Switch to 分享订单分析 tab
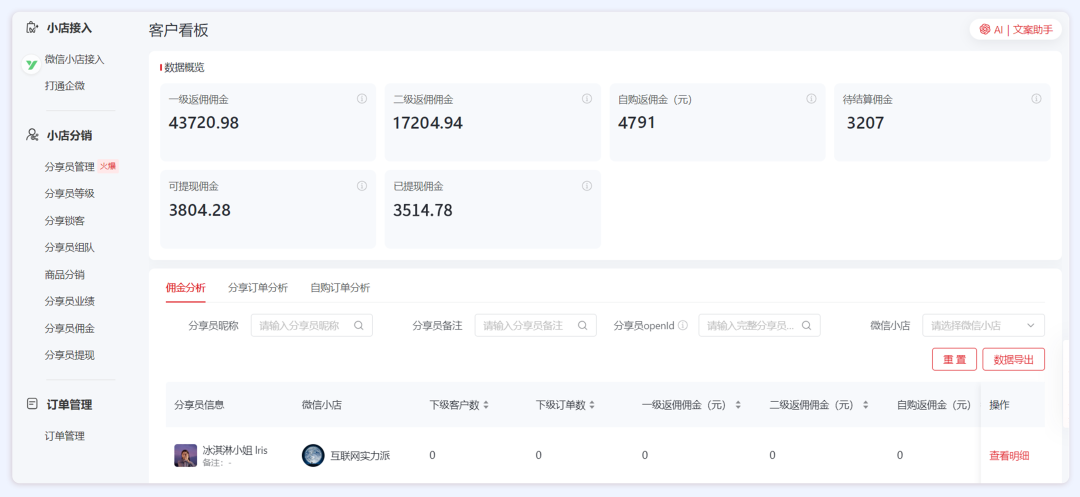Image resolution: width=1080 pixels, height=497 pixels. click(258, 288)
